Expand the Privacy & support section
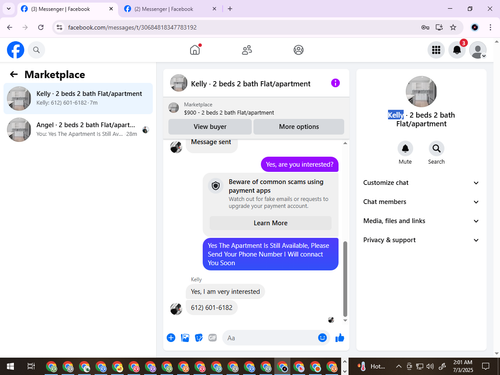The height and width of the screenshot is (375, 500). coord(421,240)
